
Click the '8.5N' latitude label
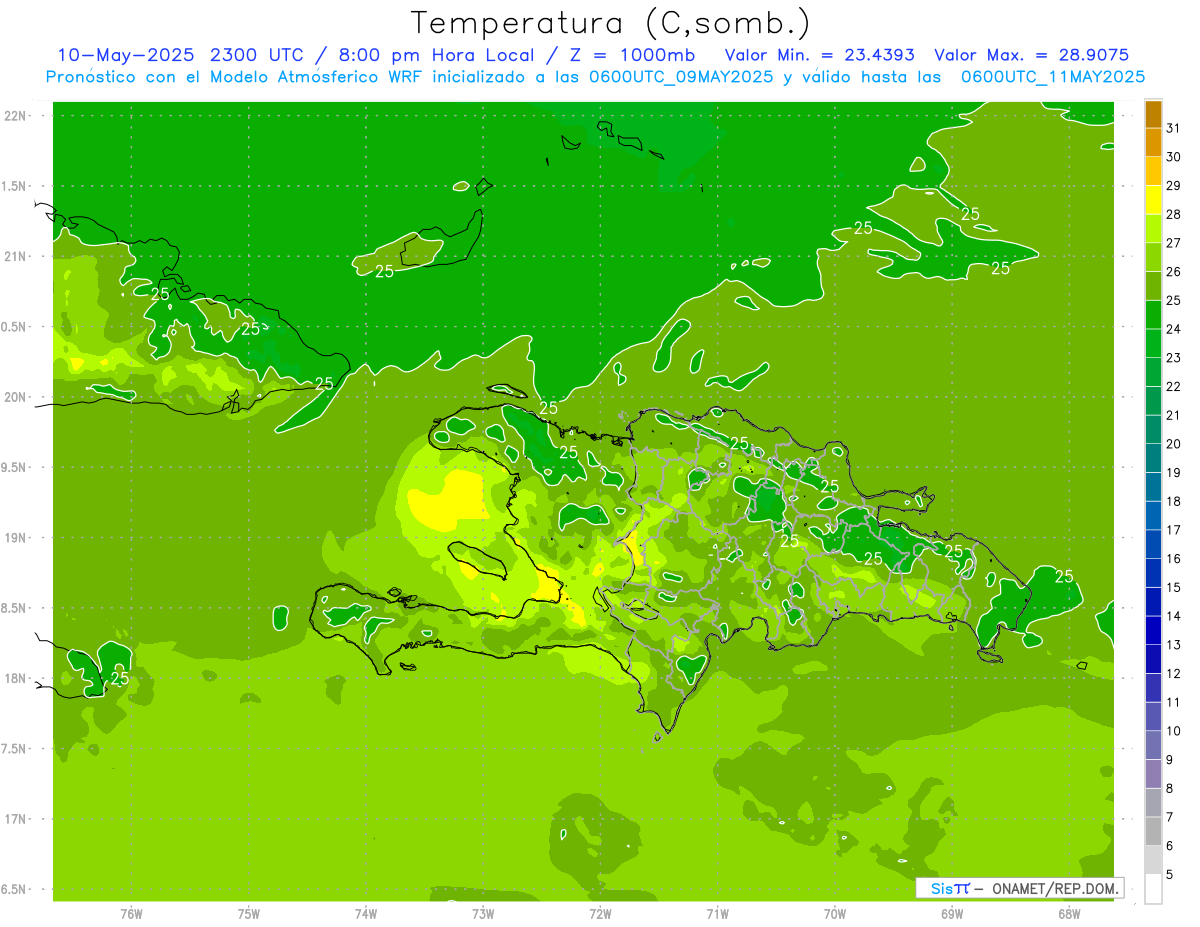pos(15,608)
